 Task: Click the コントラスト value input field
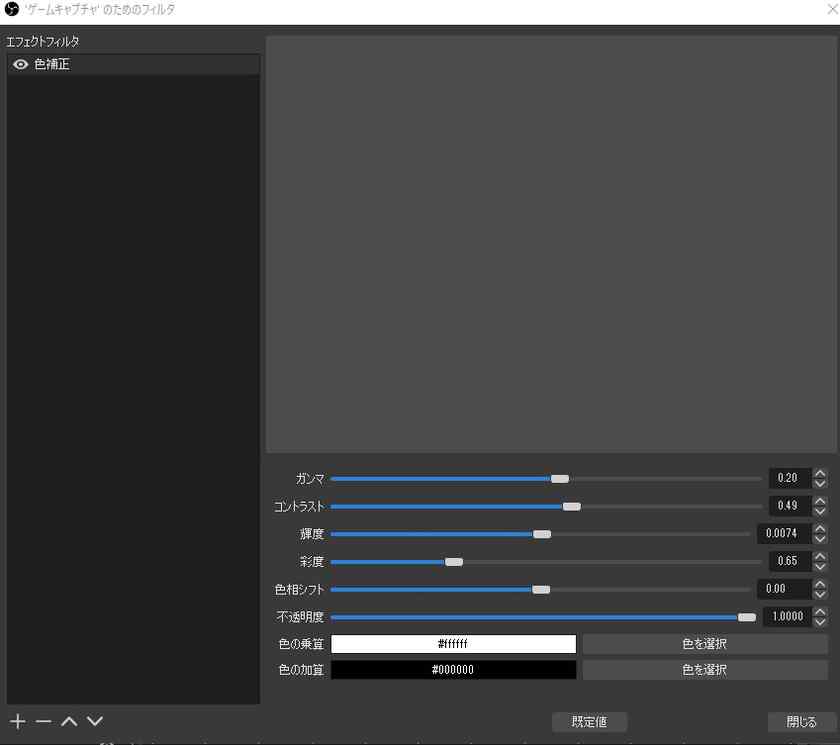click(x=788, y=506)
